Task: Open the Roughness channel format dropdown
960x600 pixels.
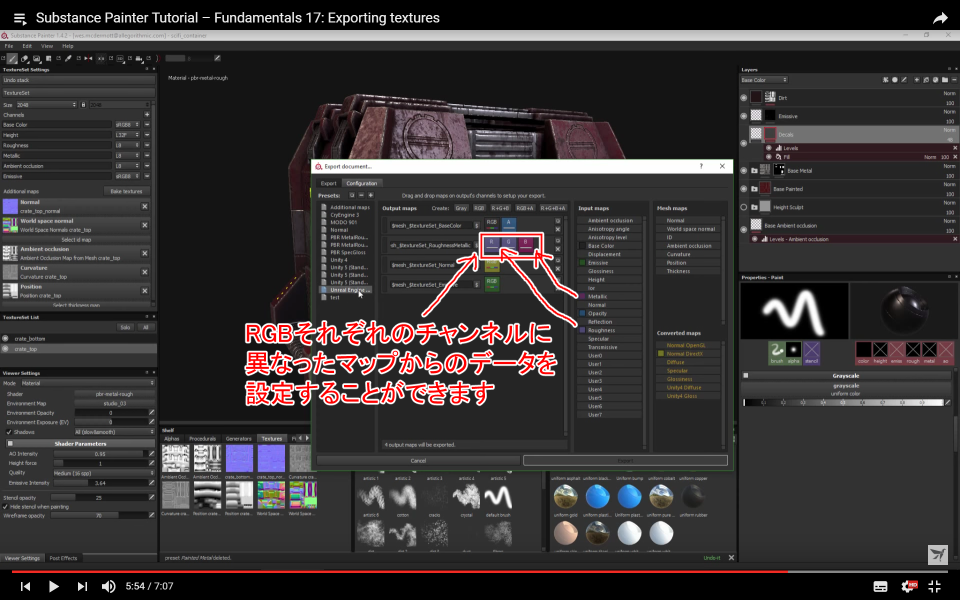Action: pos(127,145)
